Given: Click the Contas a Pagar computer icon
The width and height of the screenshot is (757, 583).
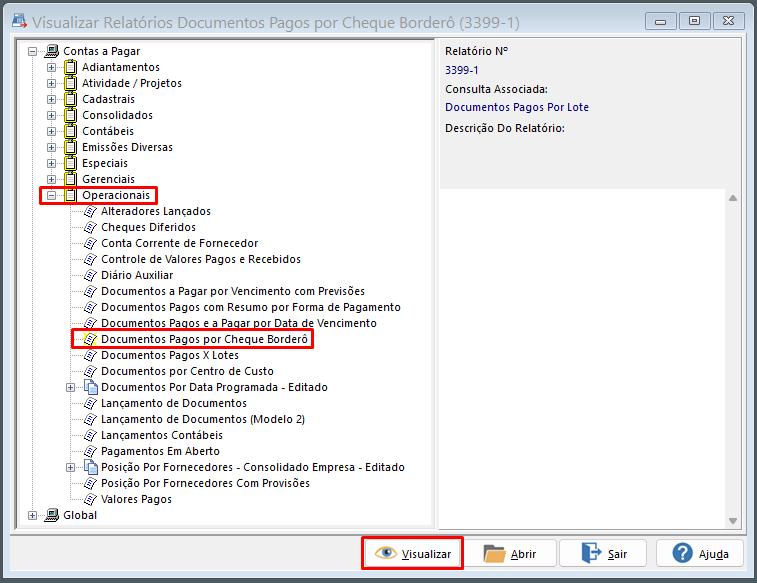Looking at the screenshot, I should (x=52, y=51).
